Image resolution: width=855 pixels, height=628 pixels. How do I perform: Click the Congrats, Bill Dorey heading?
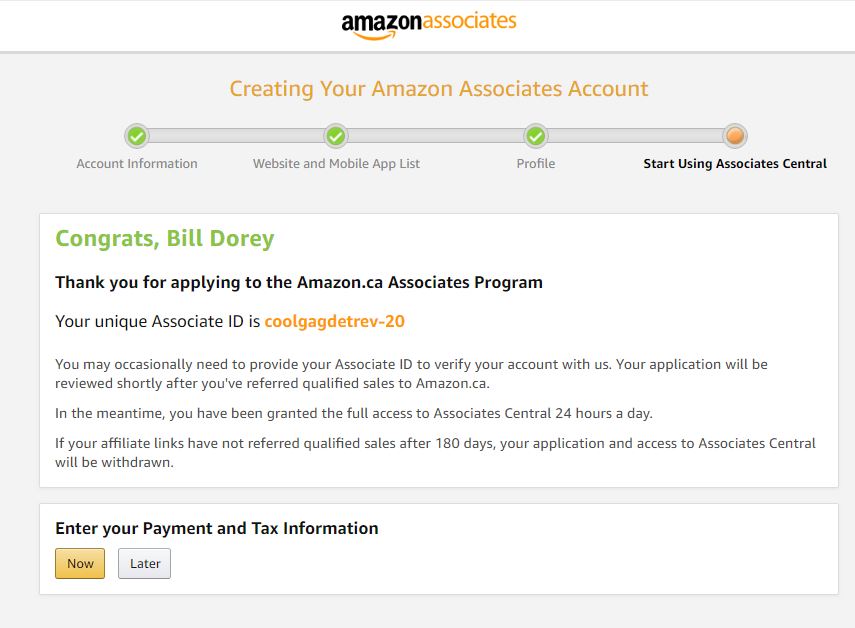165,239
